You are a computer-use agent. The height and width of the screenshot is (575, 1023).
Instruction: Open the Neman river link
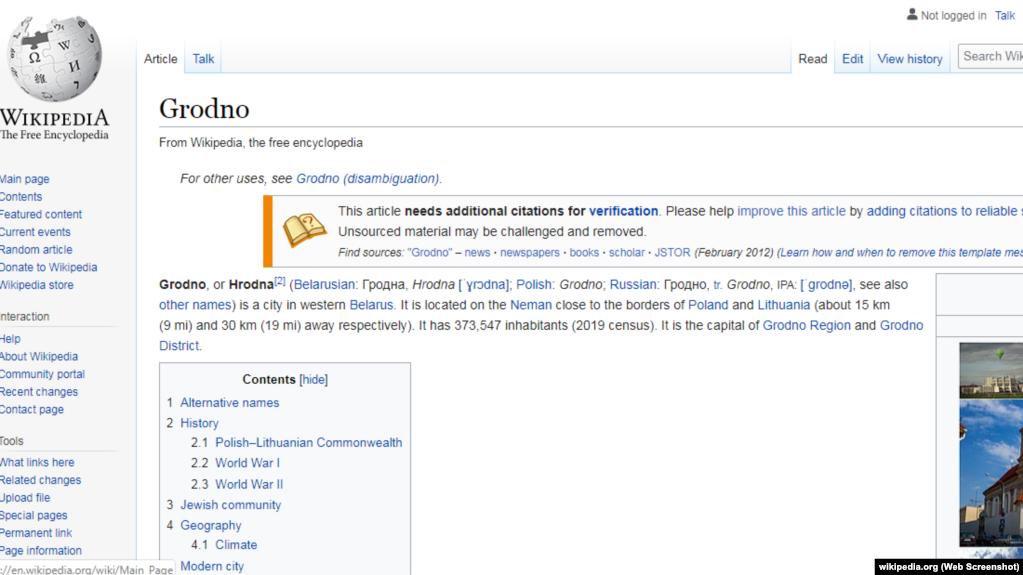click(530, 305)
